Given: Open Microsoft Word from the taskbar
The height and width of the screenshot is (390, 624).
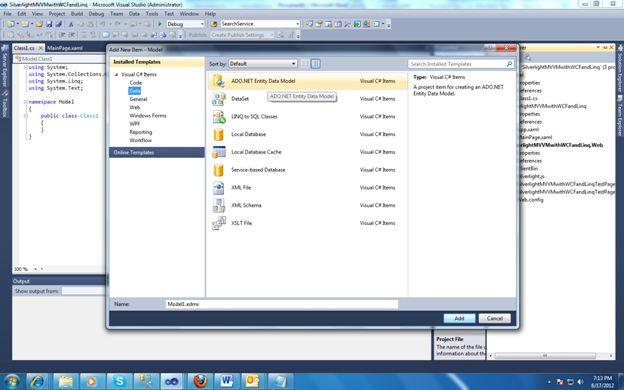Looking at the screenshot, I should 227,381.
